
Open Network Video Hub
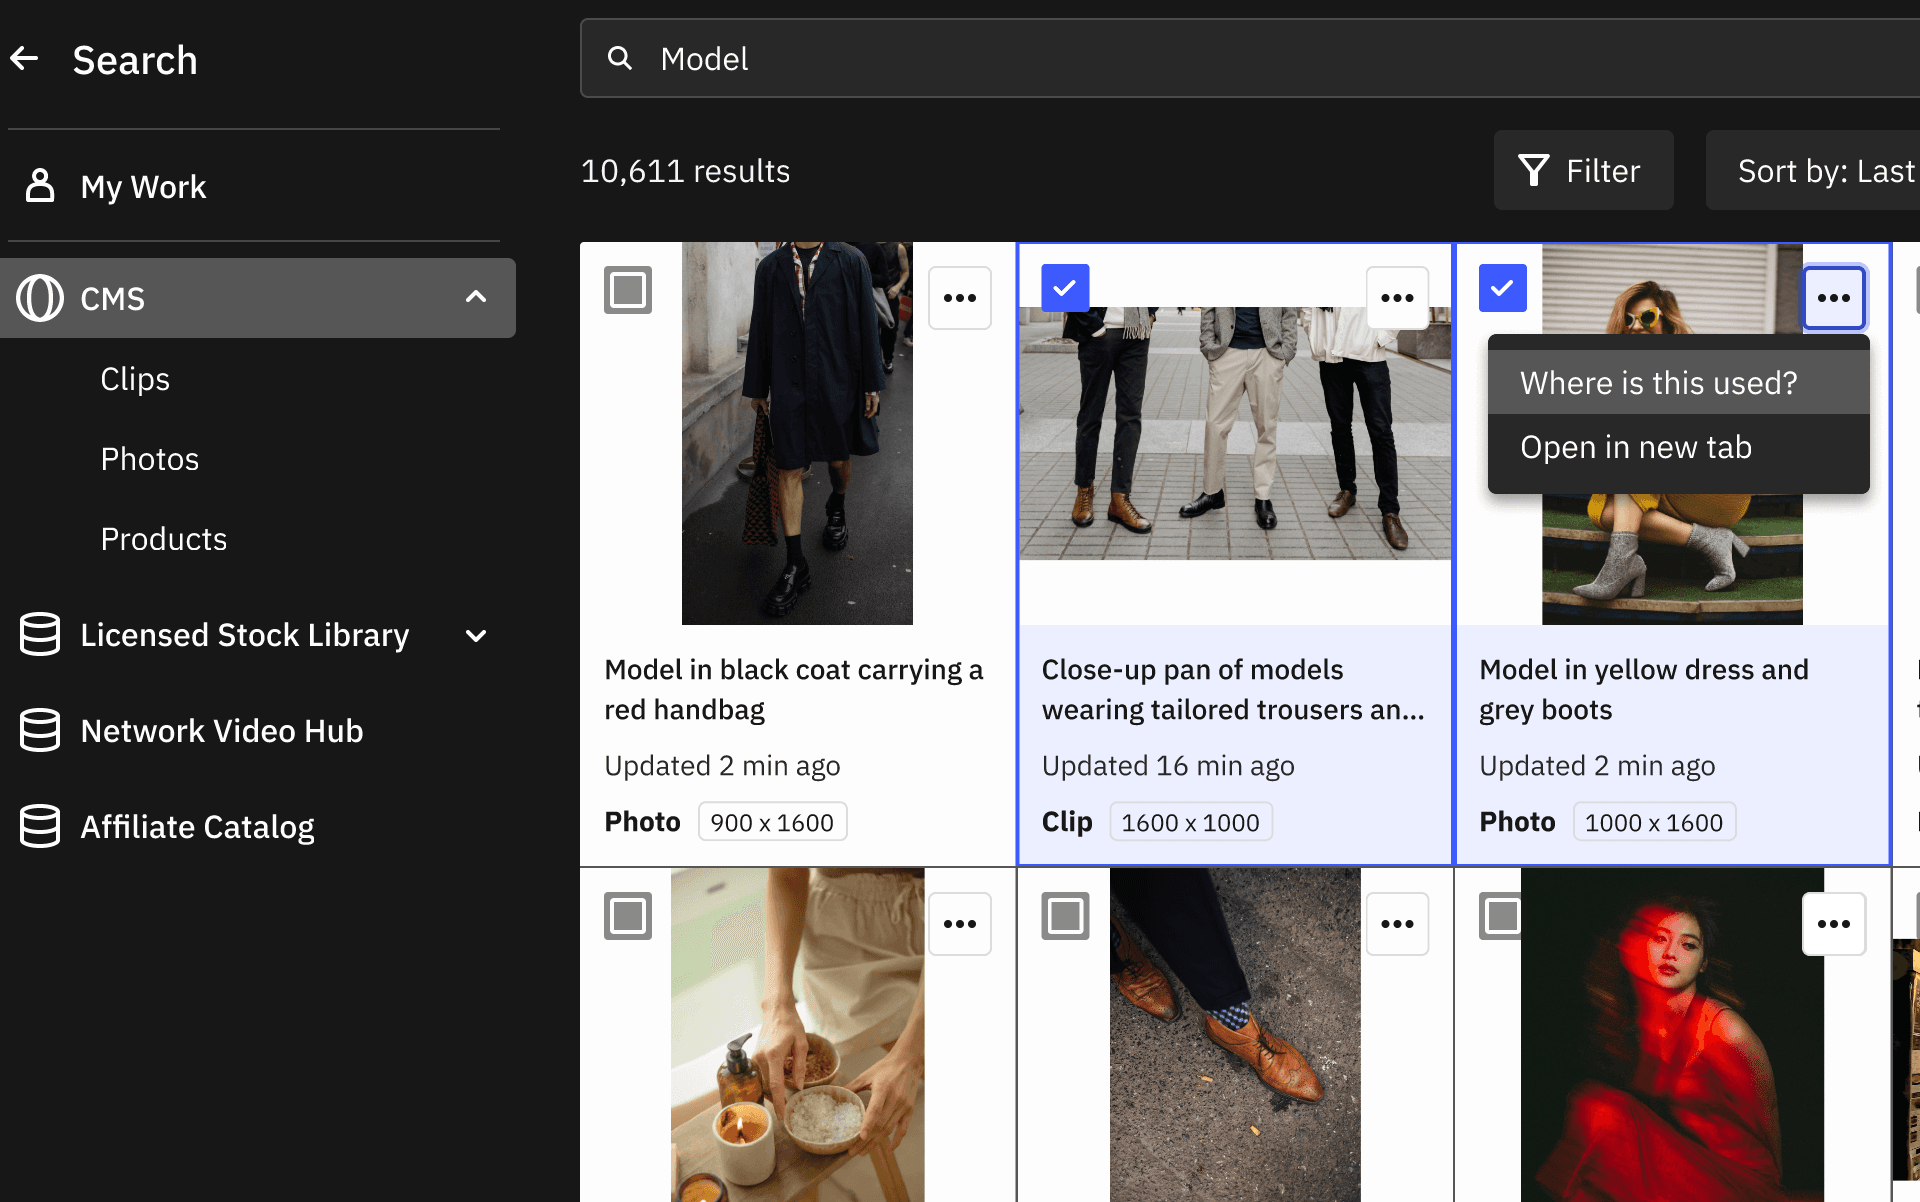(x=222, y=731)
